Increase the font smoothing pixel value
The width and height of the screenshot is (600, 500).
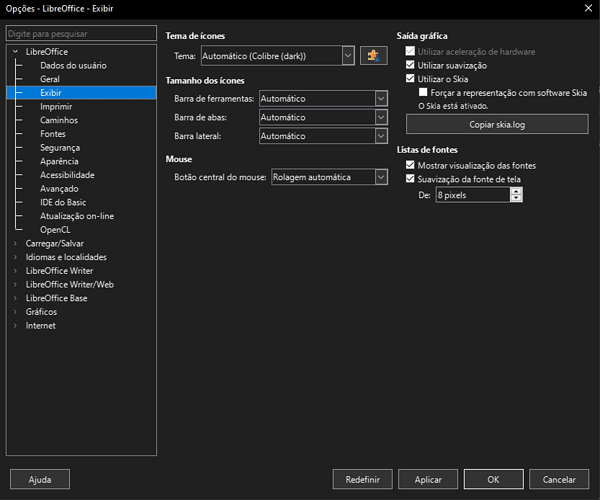[x=516, y=192]
